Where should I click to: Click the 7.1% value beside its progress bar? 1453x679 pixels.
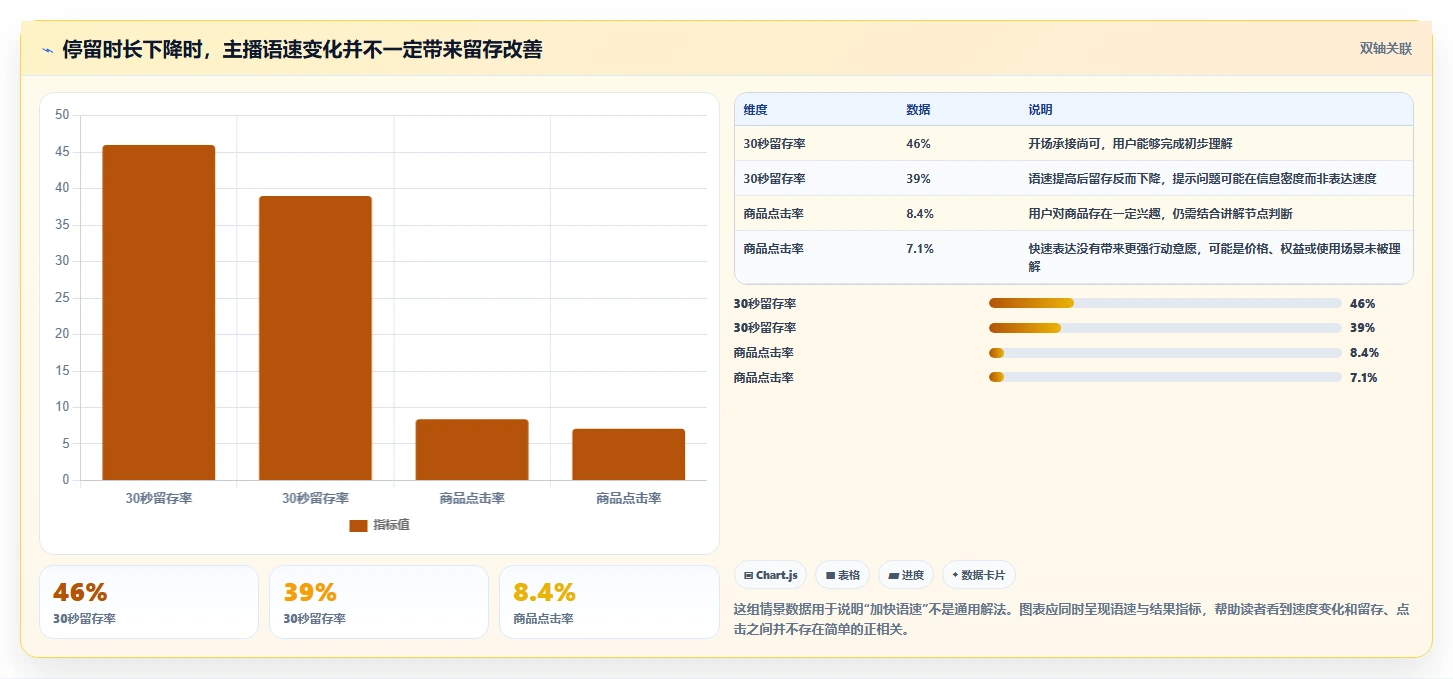(x=1364, y=378)
